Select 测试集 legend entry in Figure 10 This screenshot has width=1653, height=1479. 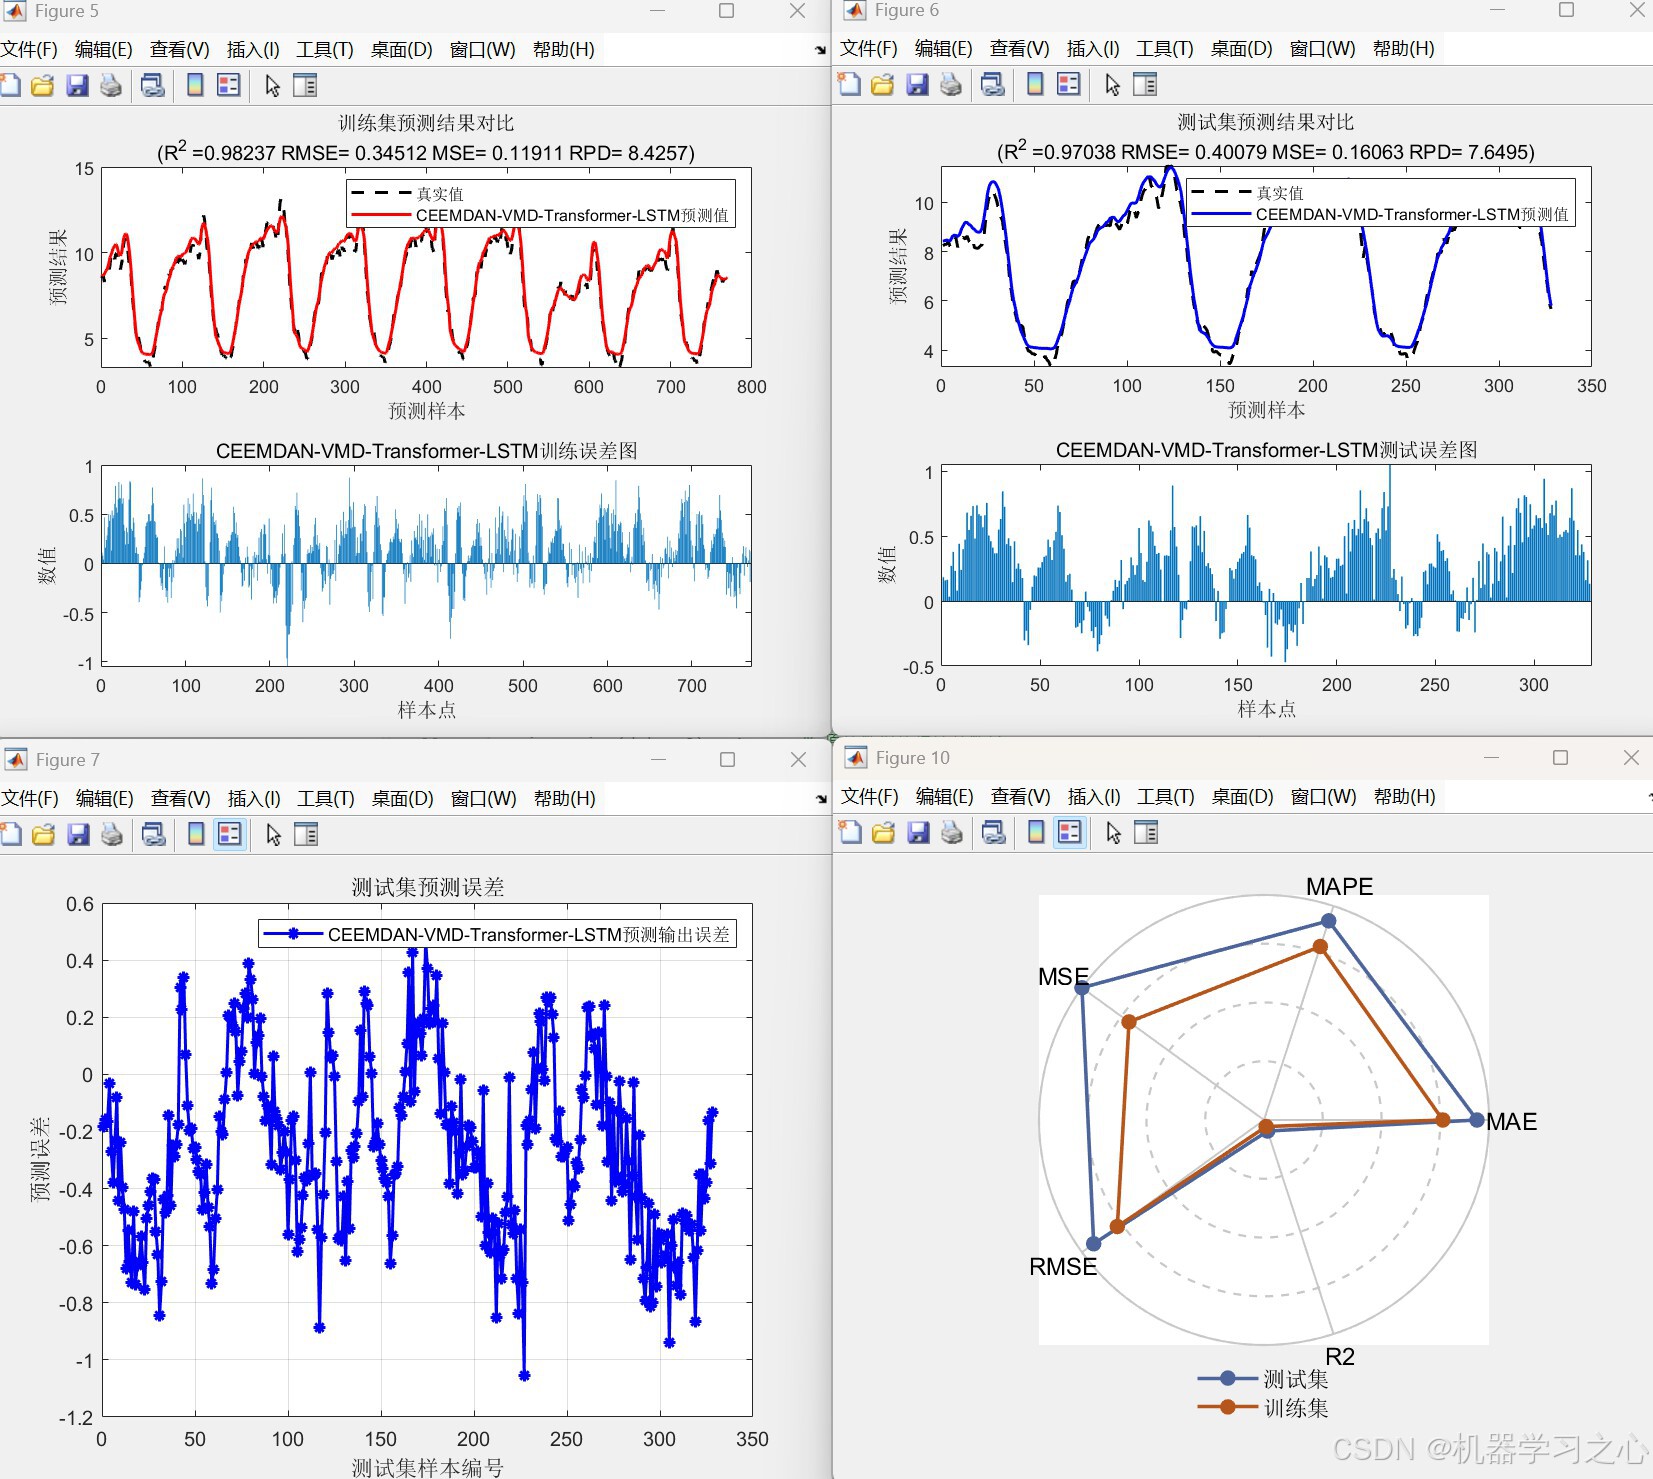[x=1264, y=1379]
